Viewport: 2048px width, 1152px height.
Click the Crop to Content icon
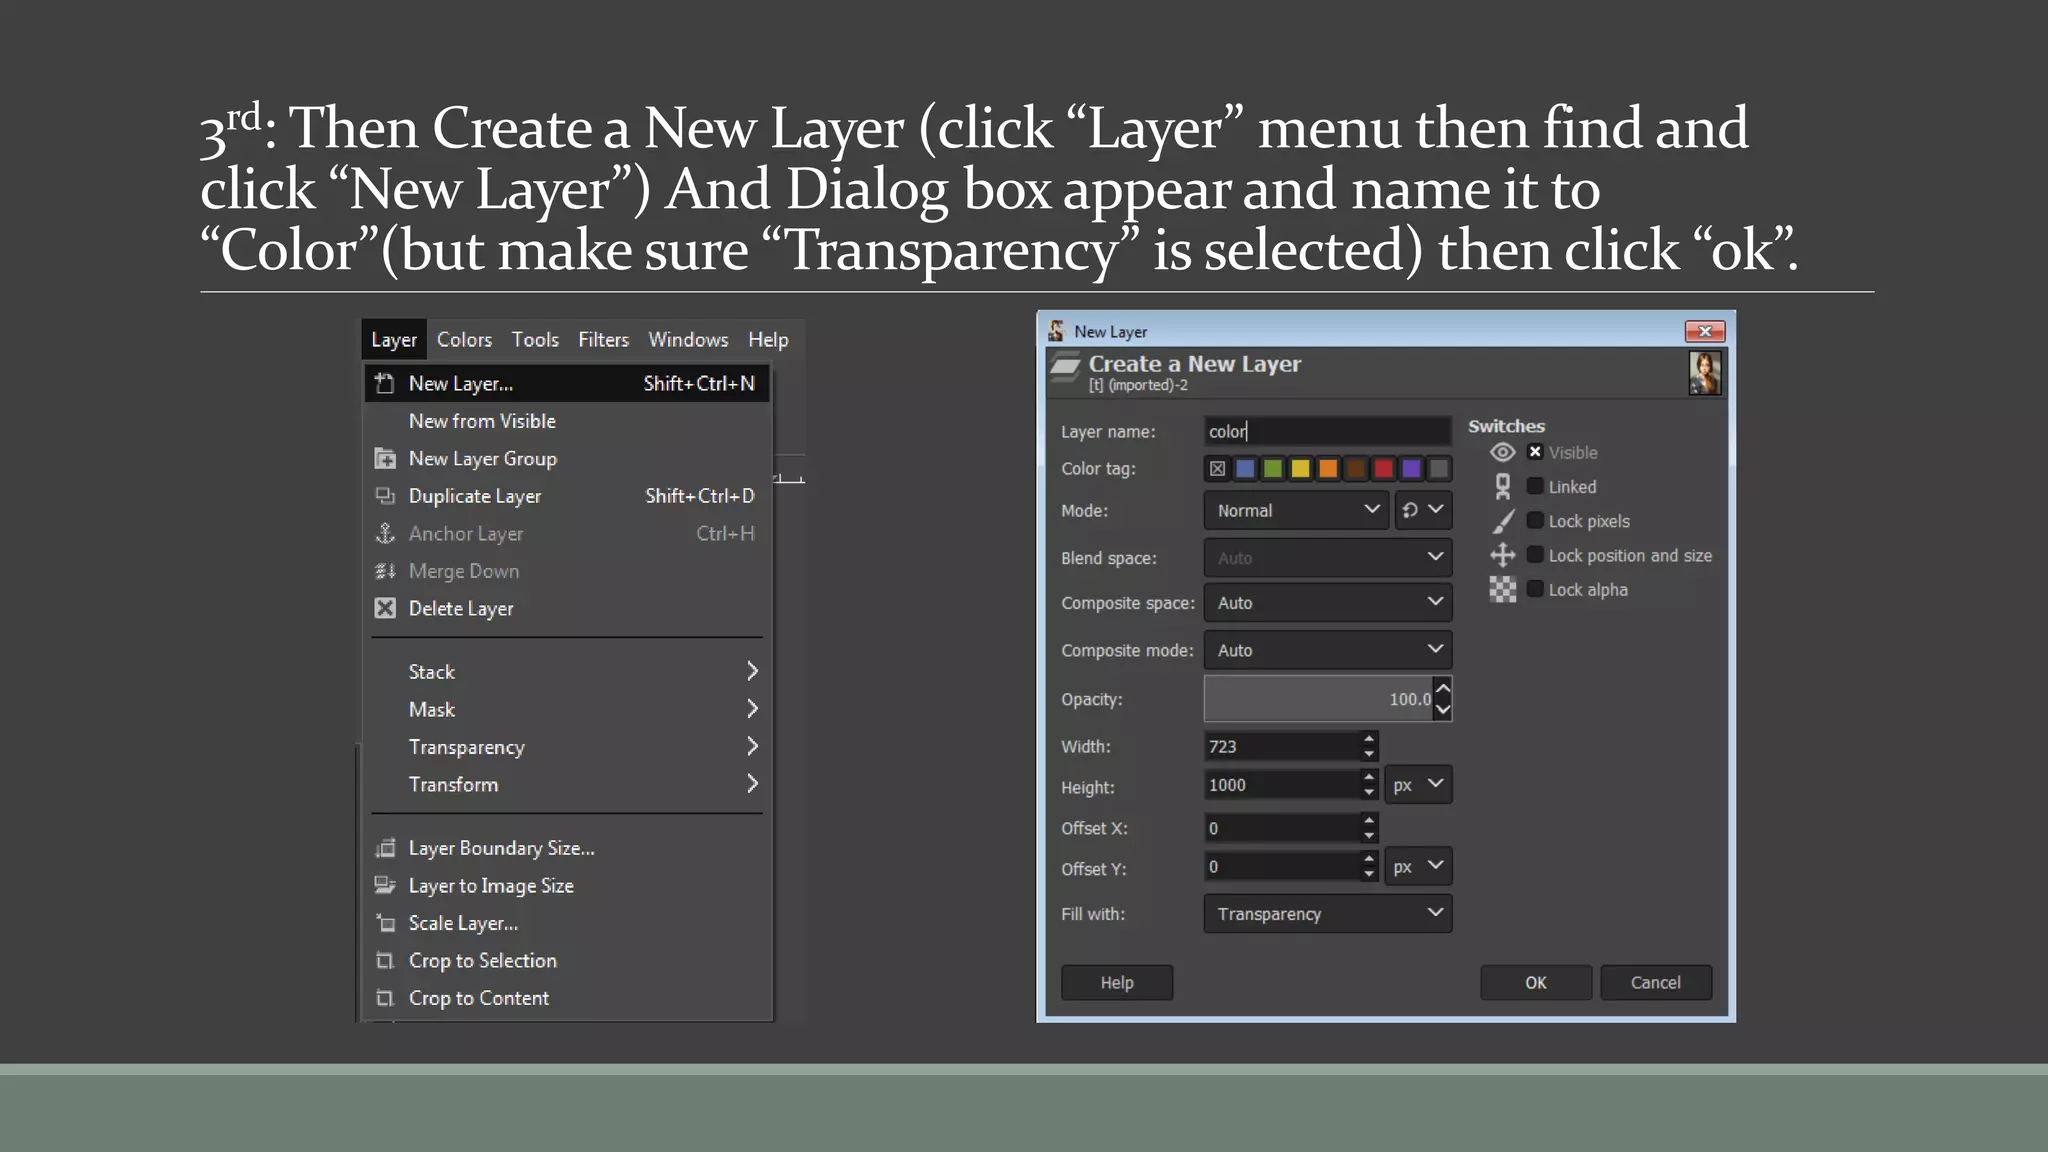384,998
